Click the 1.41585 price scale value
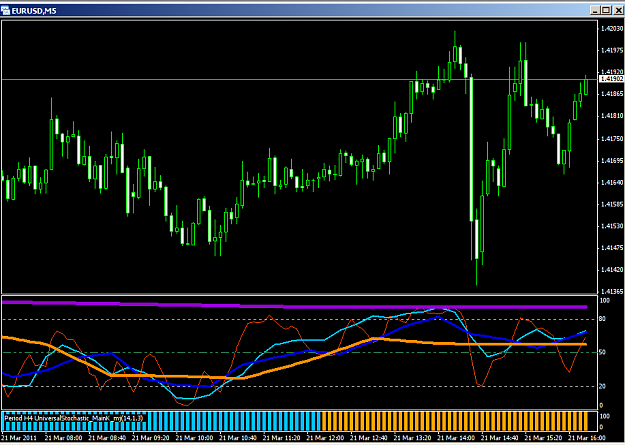Viewport: 625px width, 445px height. point(612,205)
